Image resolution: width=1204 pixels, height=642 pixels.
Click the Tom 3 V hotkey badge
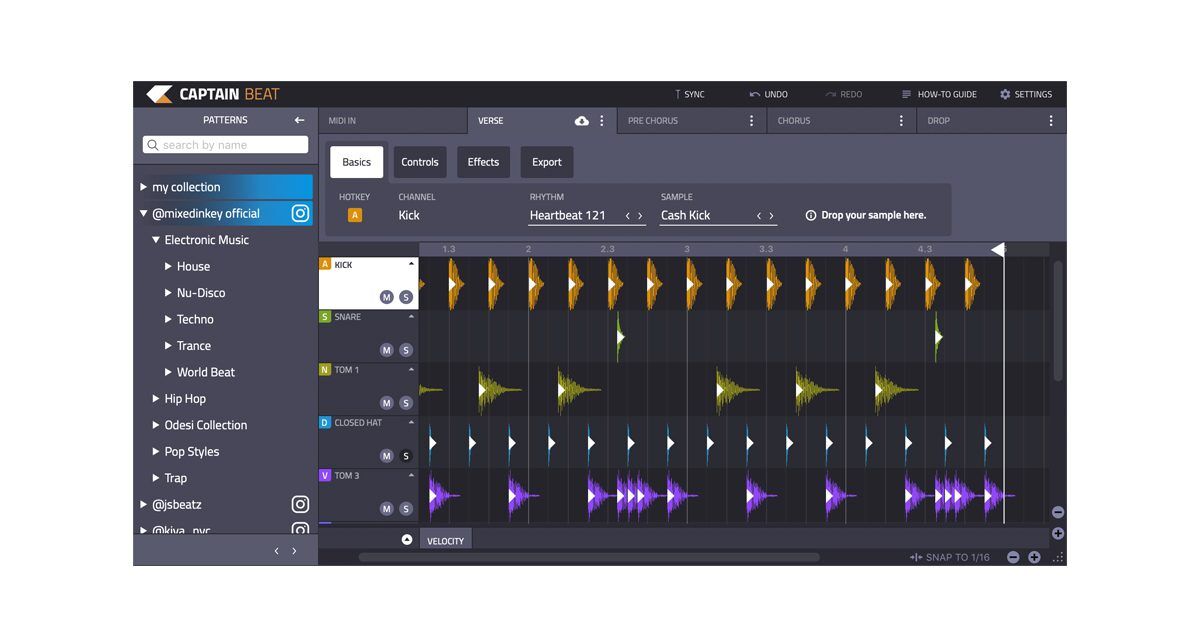pos(325,476)
